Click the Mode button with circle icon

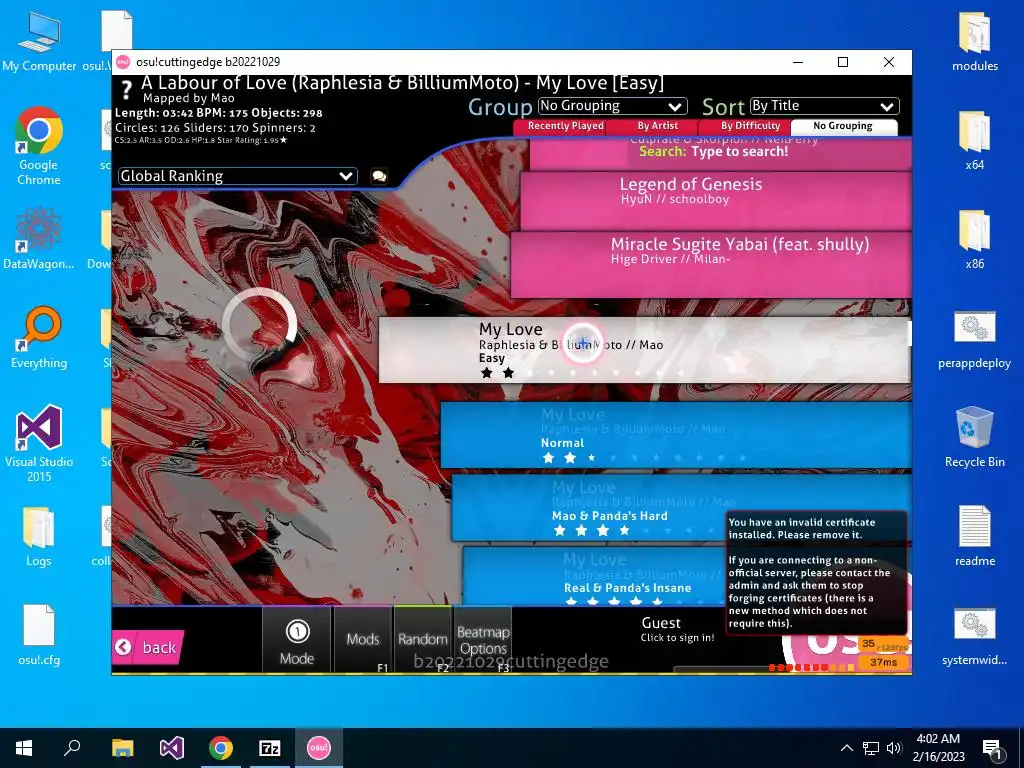297,640
